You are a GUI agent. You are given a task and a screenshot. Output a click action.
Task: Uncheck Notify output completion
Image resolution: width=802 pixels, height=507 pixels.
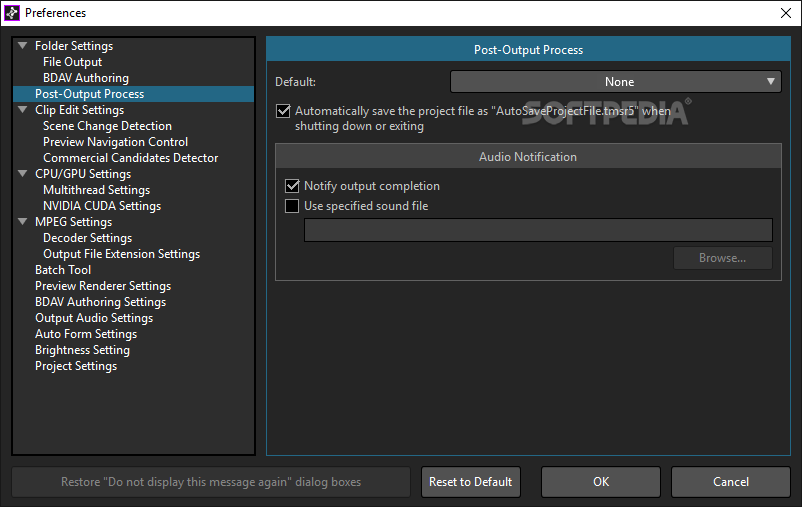292,186
